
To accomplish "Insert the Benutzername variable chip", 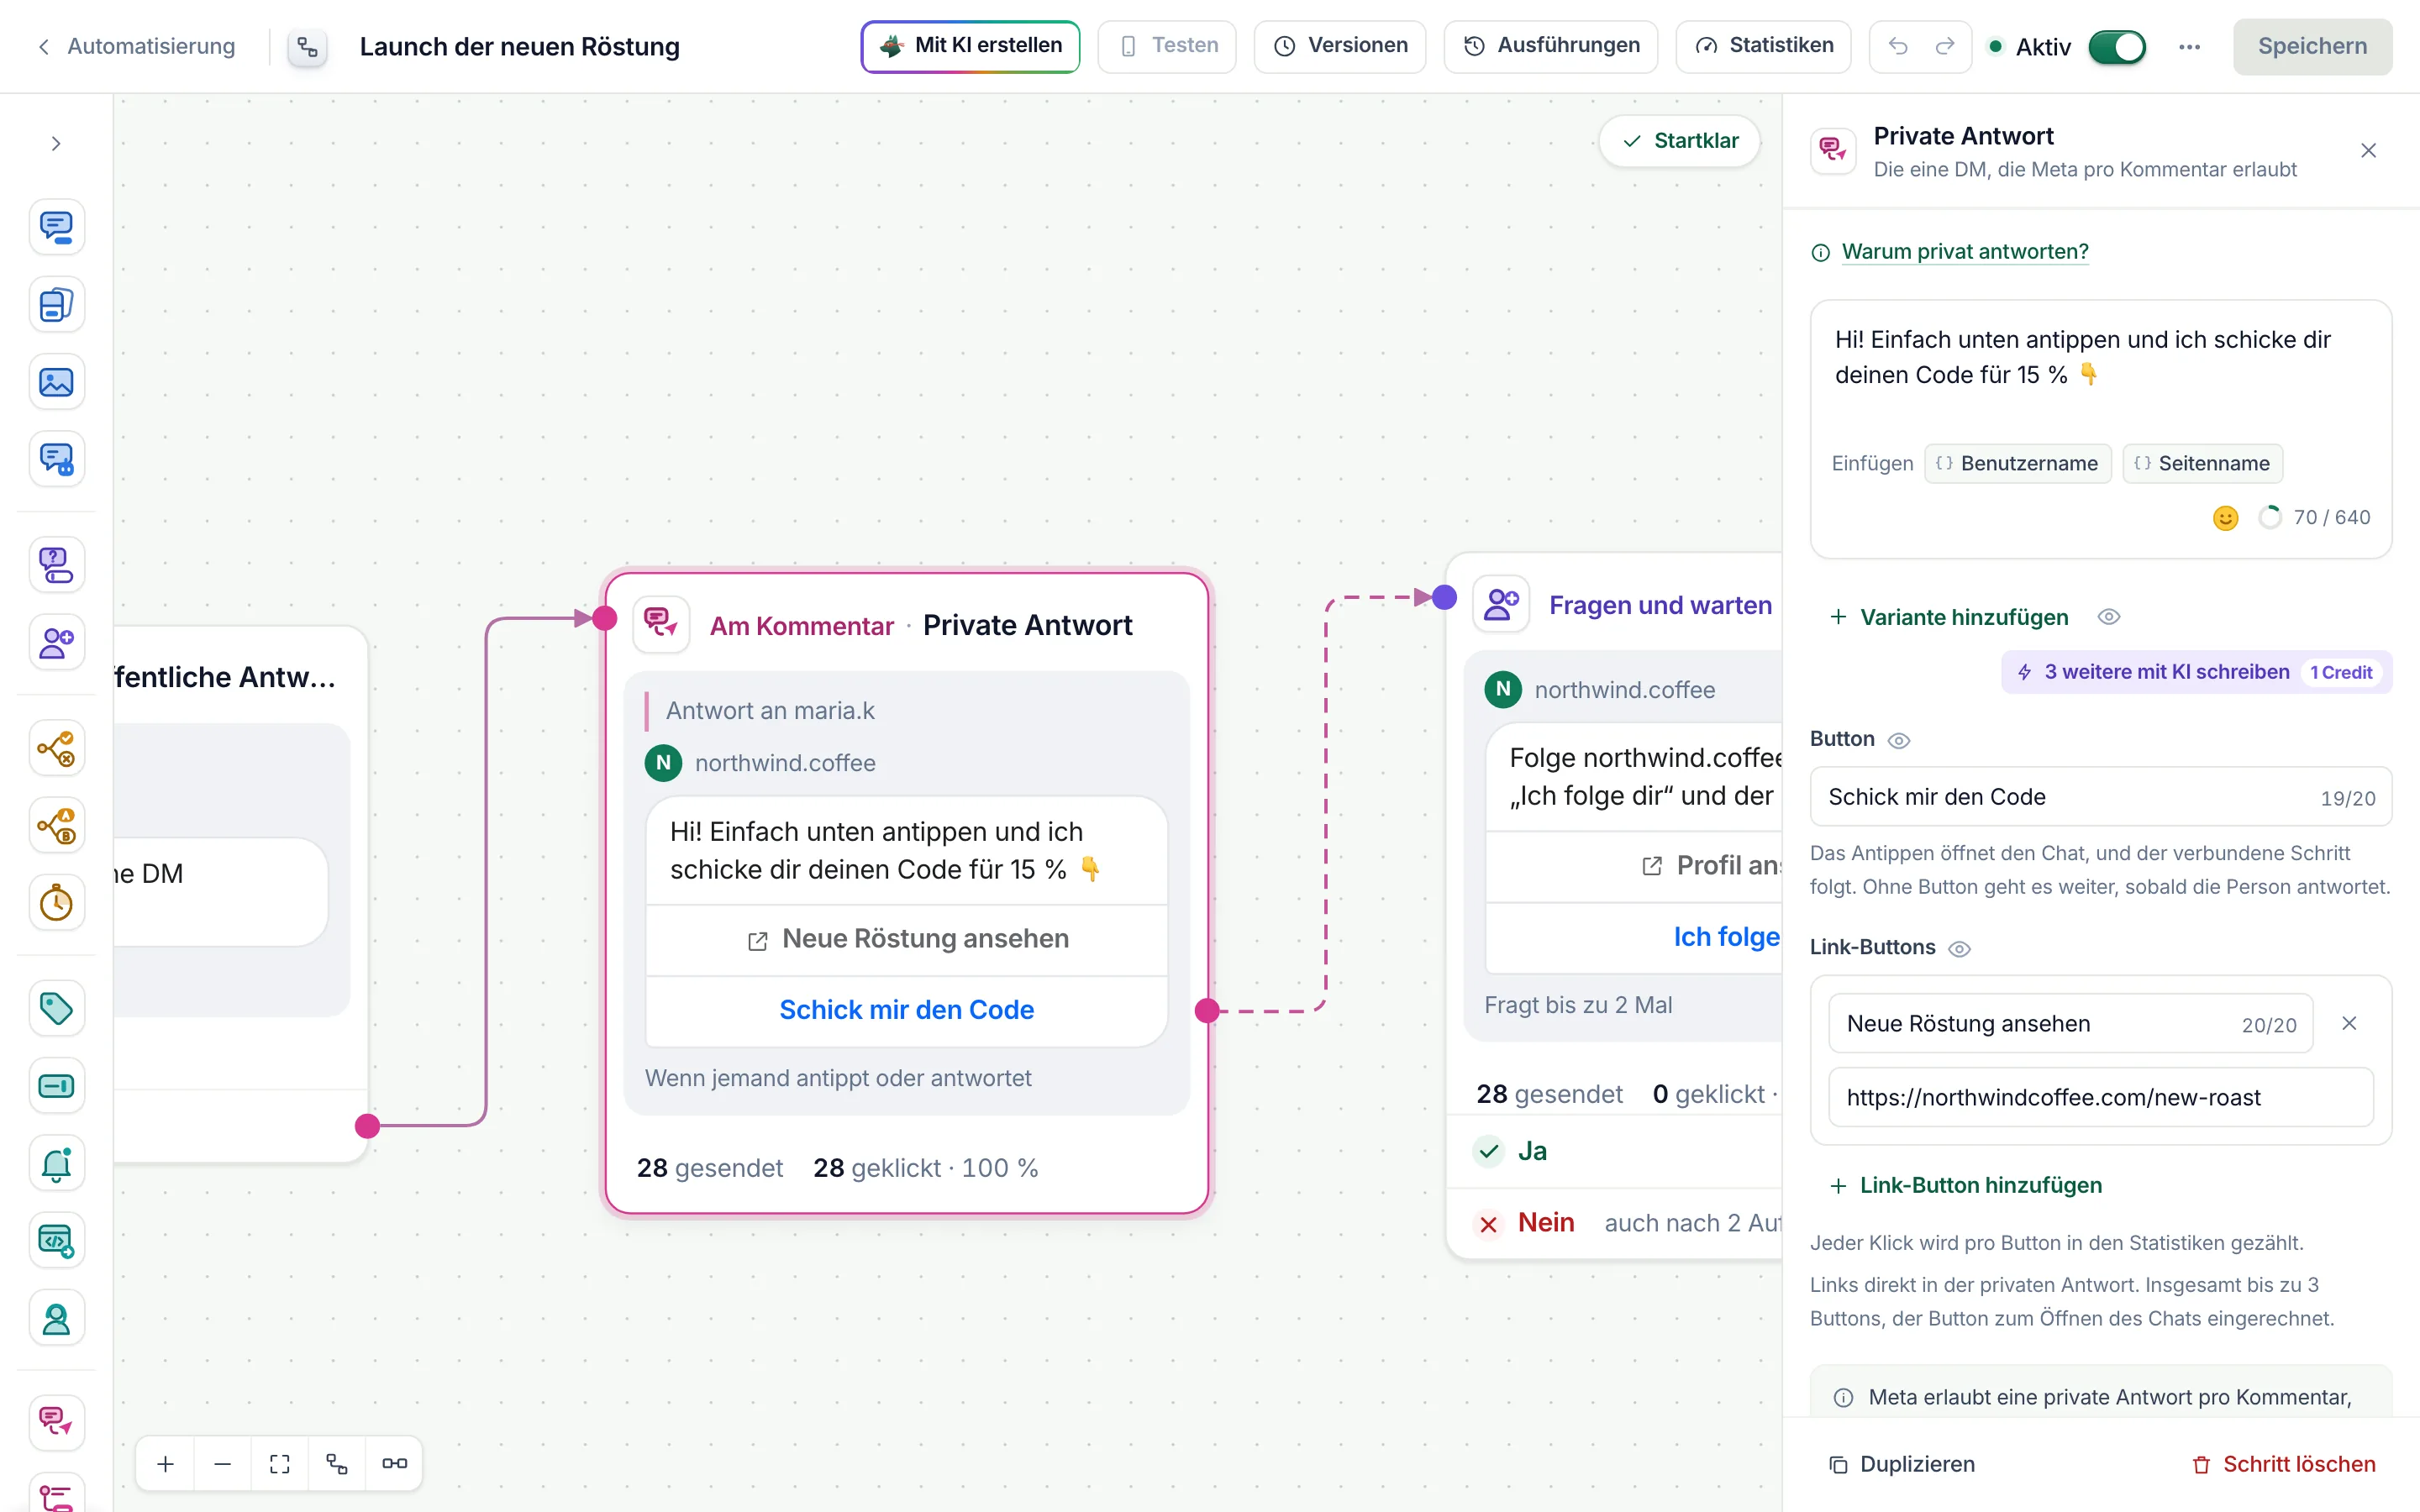I will click(x=2017, y=463).
